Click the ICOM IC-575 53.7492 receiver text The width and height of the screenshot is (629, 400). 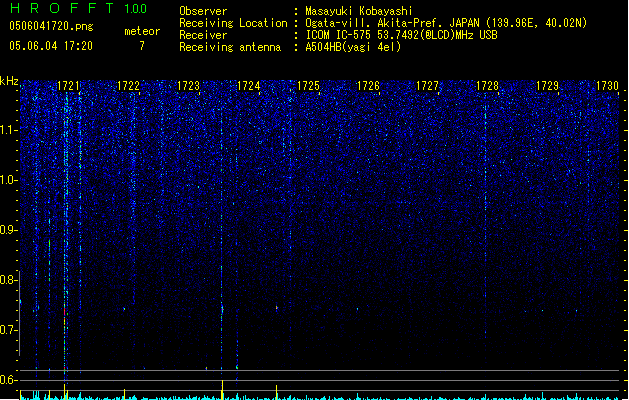401,35
